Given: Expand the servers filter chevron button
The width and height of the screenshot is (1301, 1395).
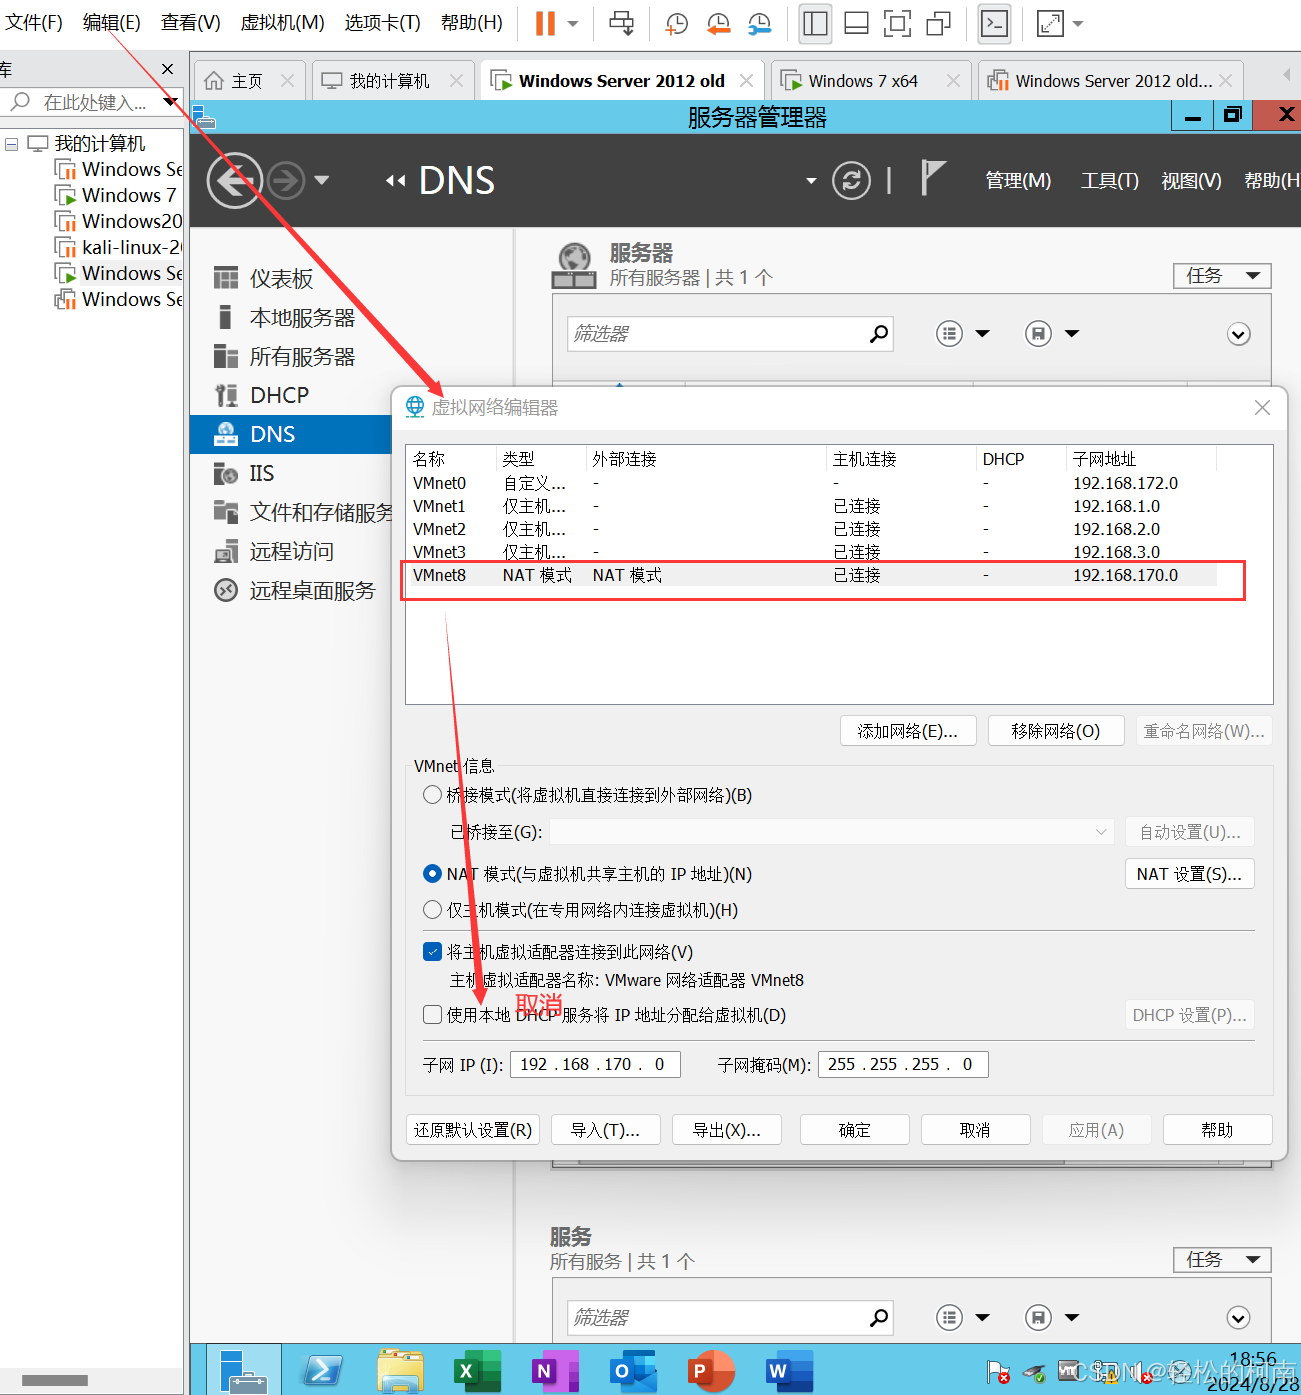Looking at the screenshot, I should [1239, 334].
